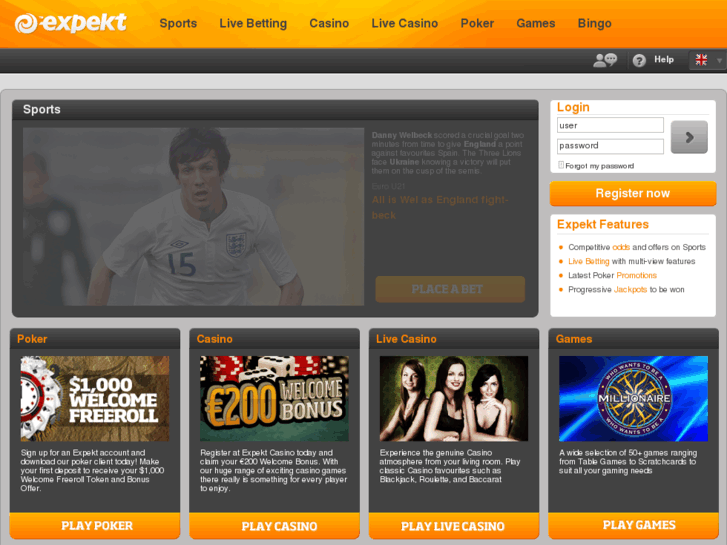This screenshot has height=545, width=727.
Task: Focus the password input field
Action: pos(610,146)
